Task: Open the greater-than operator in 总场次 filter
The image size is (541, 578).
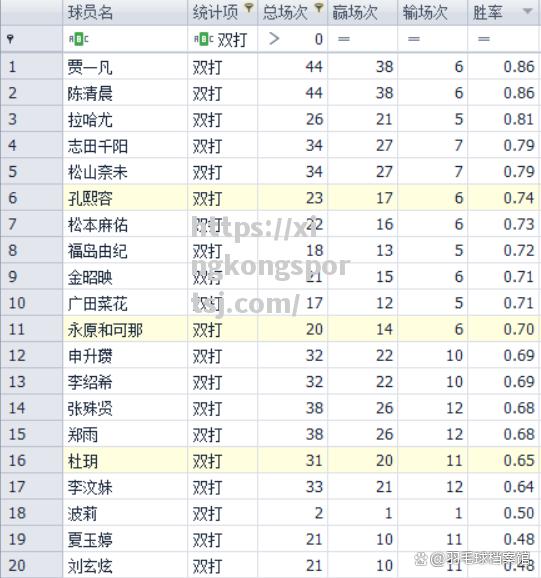Action: pos(274,39)
